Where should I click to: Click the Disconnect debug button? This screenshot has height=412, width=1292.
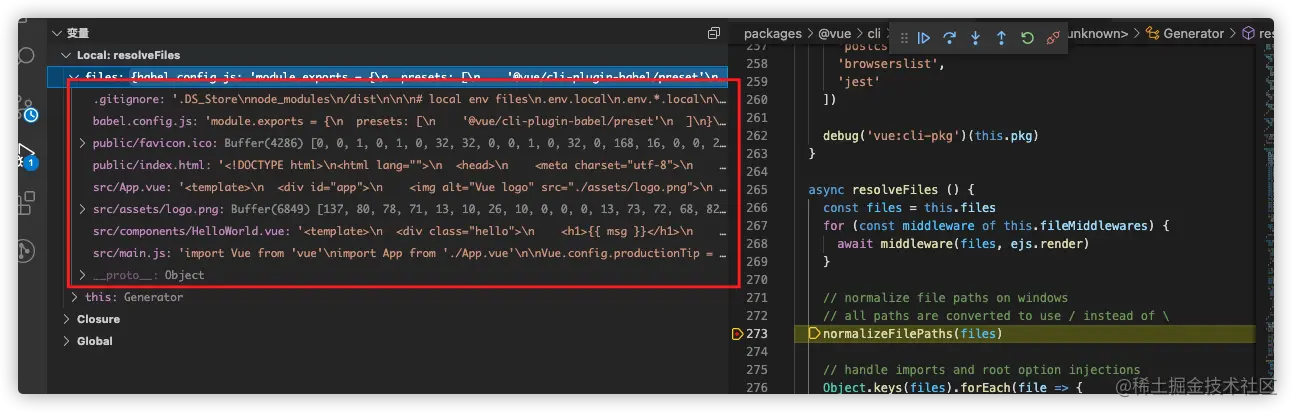click(x=1052, y=38)
